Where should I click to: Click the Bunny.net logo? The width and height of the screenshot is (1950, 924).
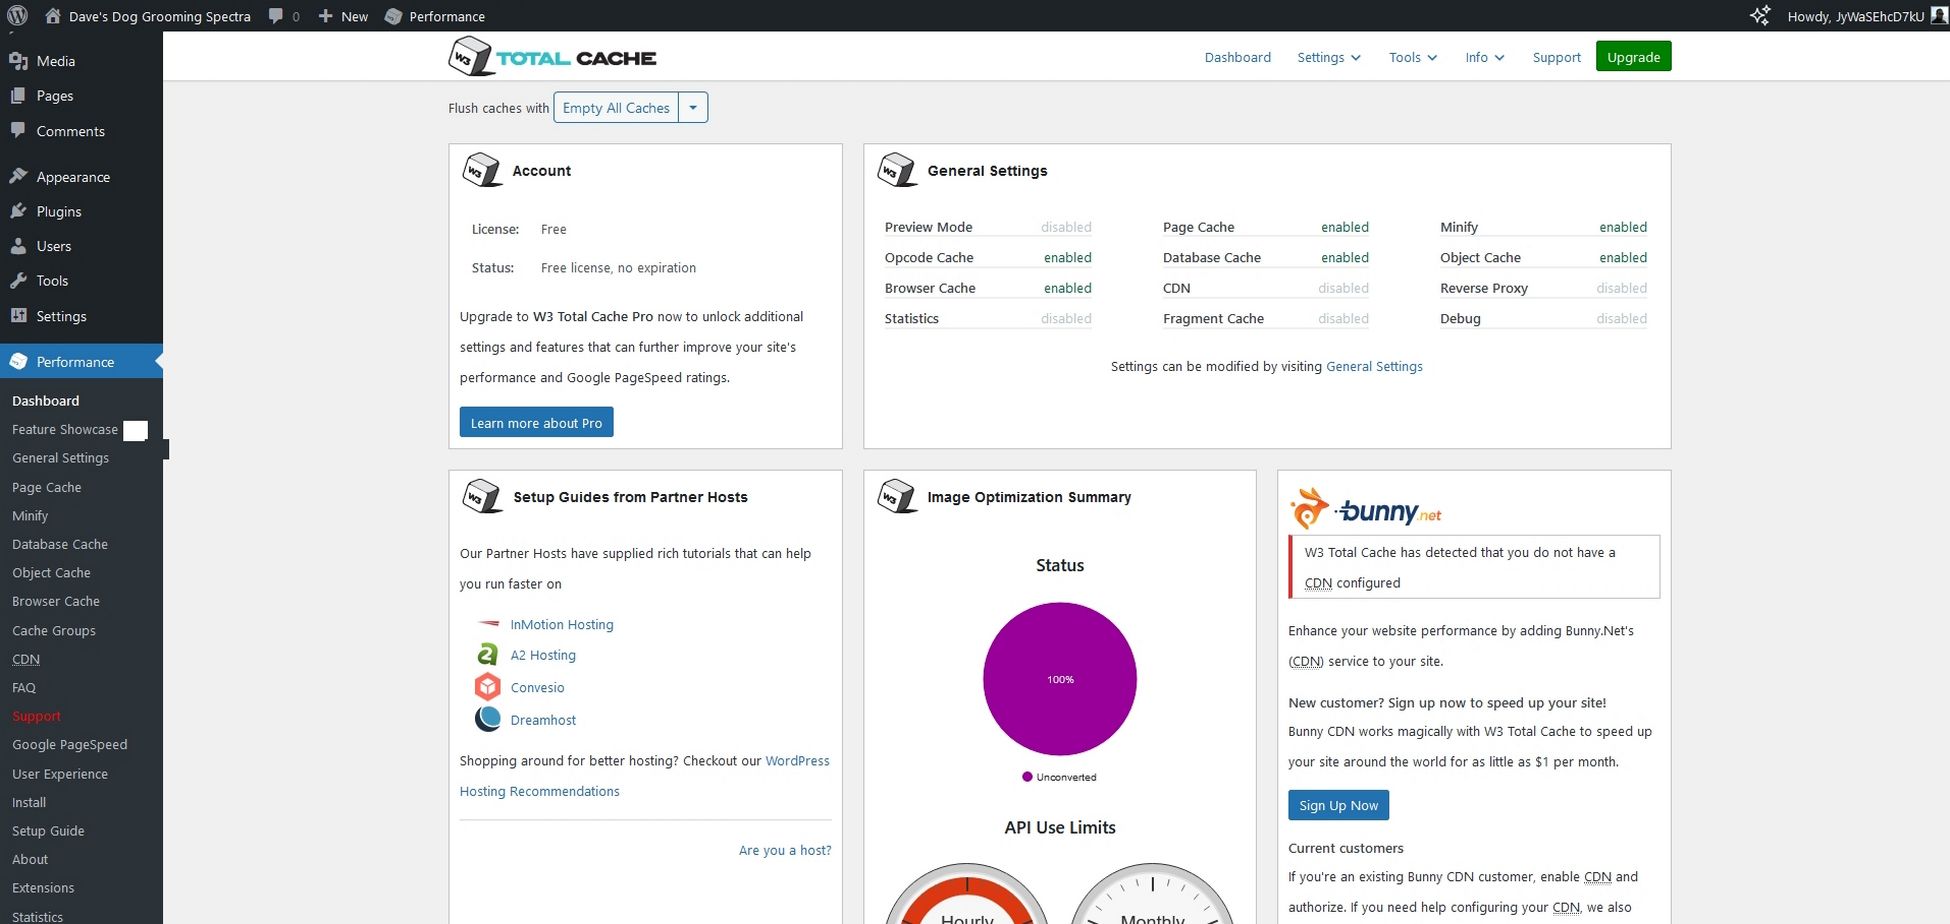pos(1365,509)
